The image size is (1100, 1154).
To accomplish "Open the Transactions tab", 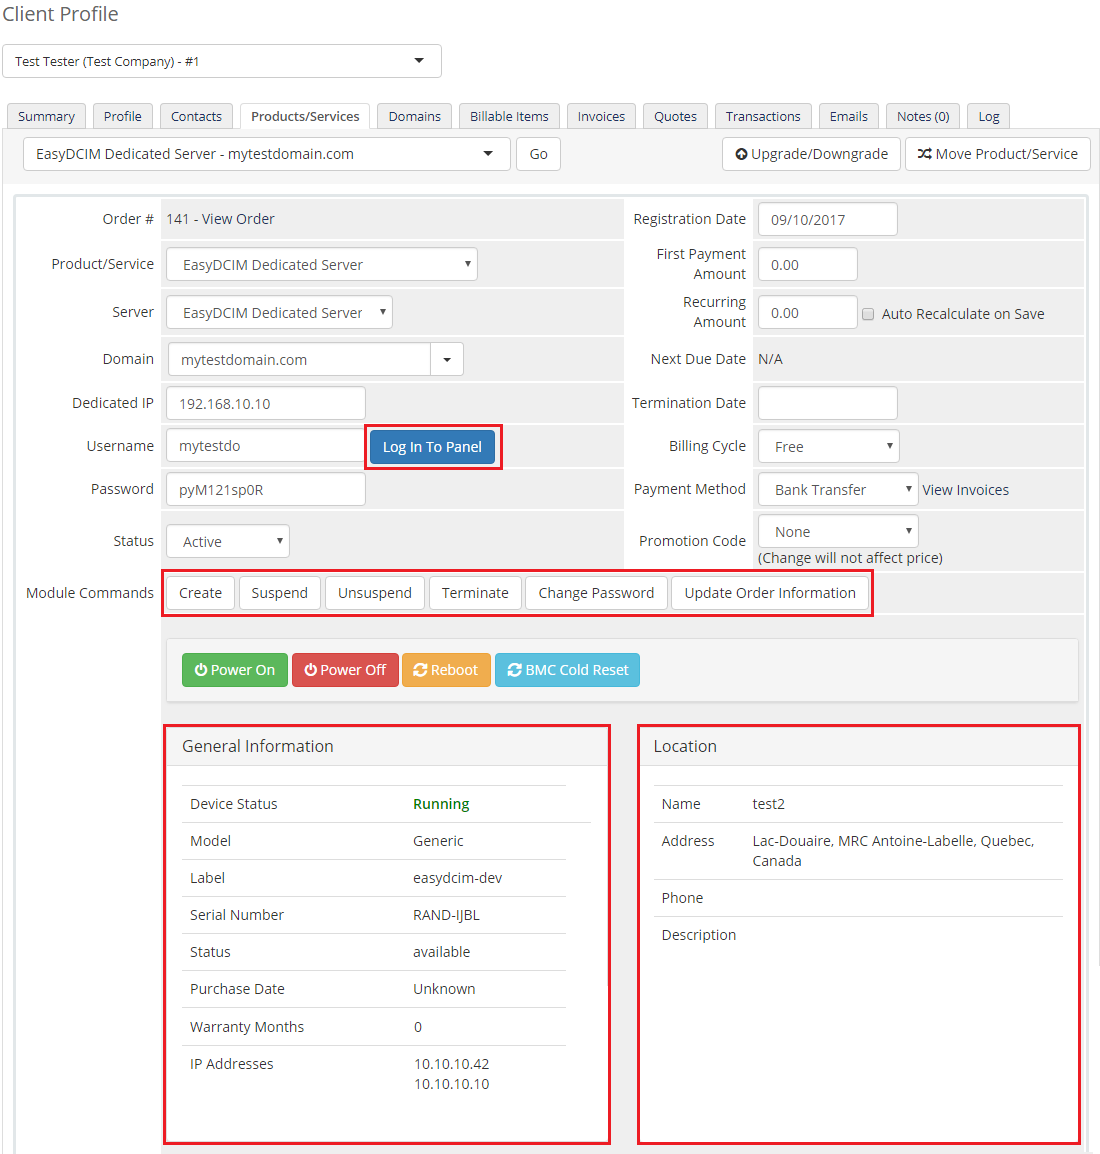I will (763, 116).
